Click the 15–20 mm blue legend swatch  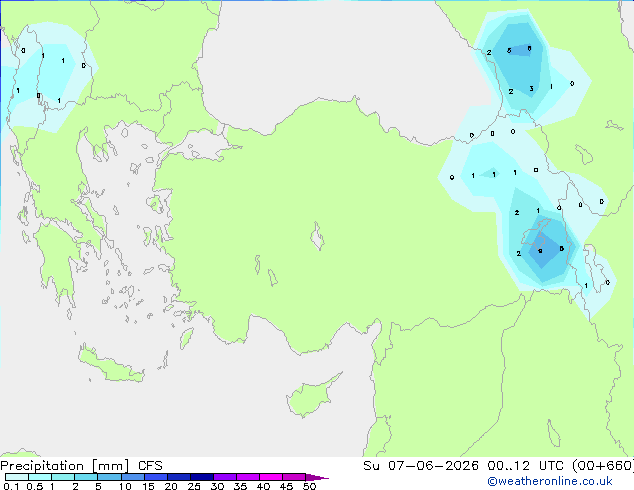coord(156,477)
